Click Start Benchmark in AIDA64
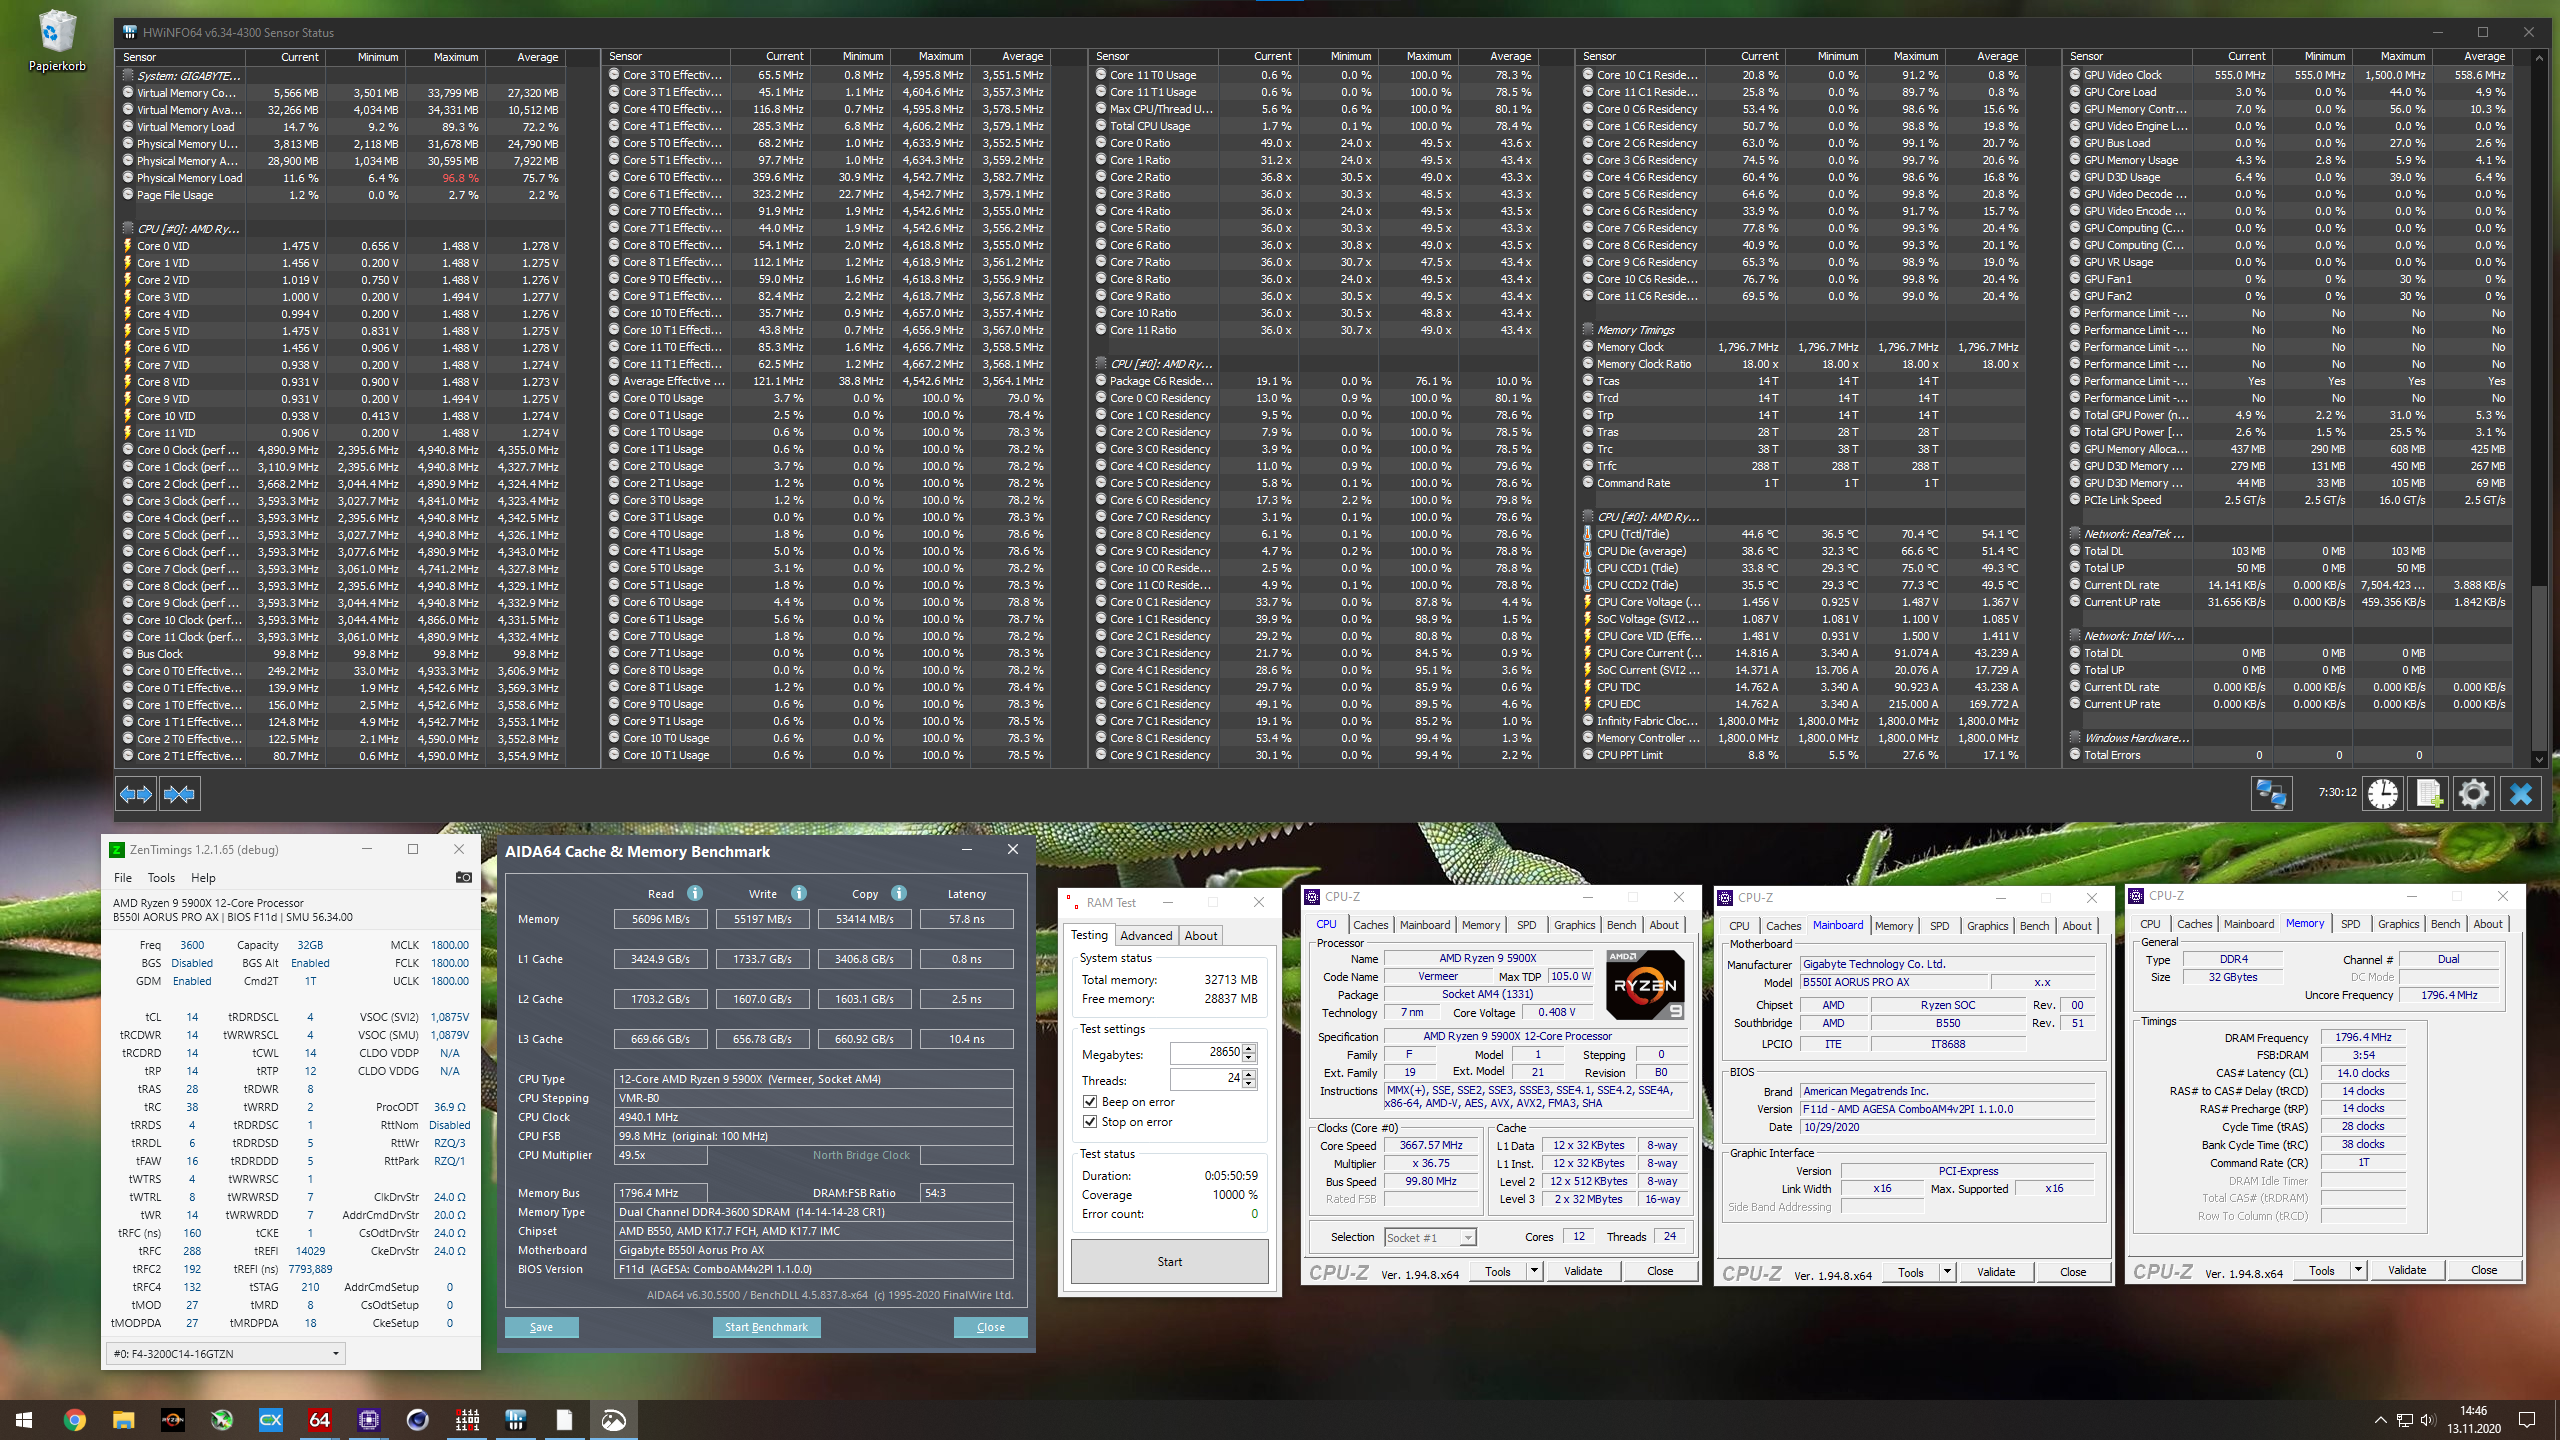2560x1440 pixels. click(x=766, y=1327)
